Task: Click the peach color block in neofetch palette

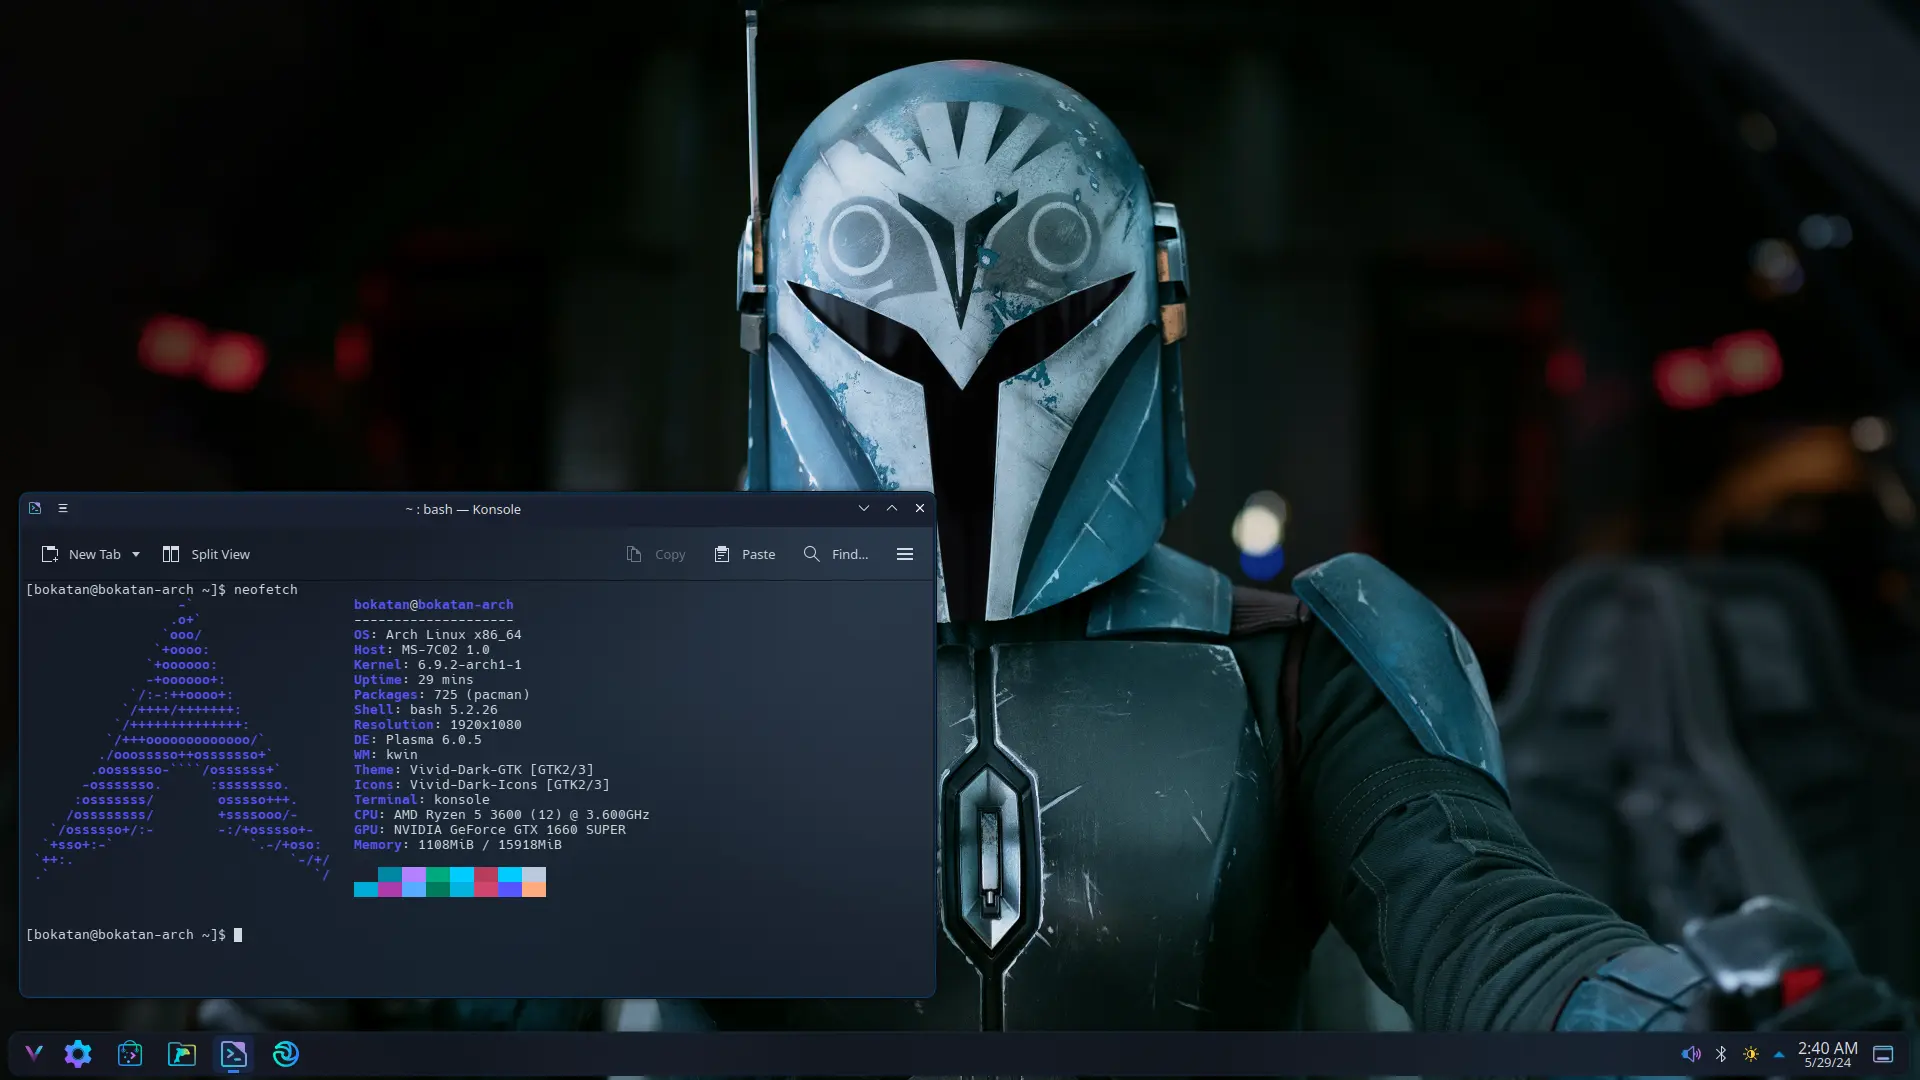Action: pos(534,889)
